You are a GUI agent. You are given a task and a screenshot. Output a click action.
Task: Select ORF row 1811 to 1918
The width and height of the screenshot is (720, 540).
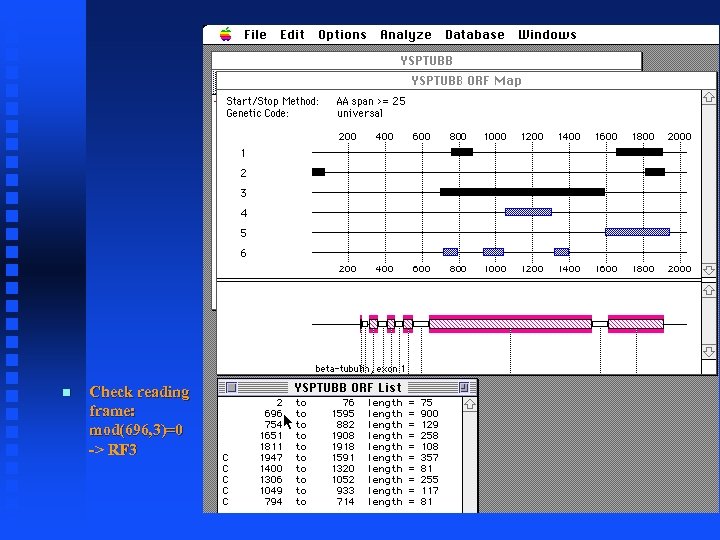(340, 447)
